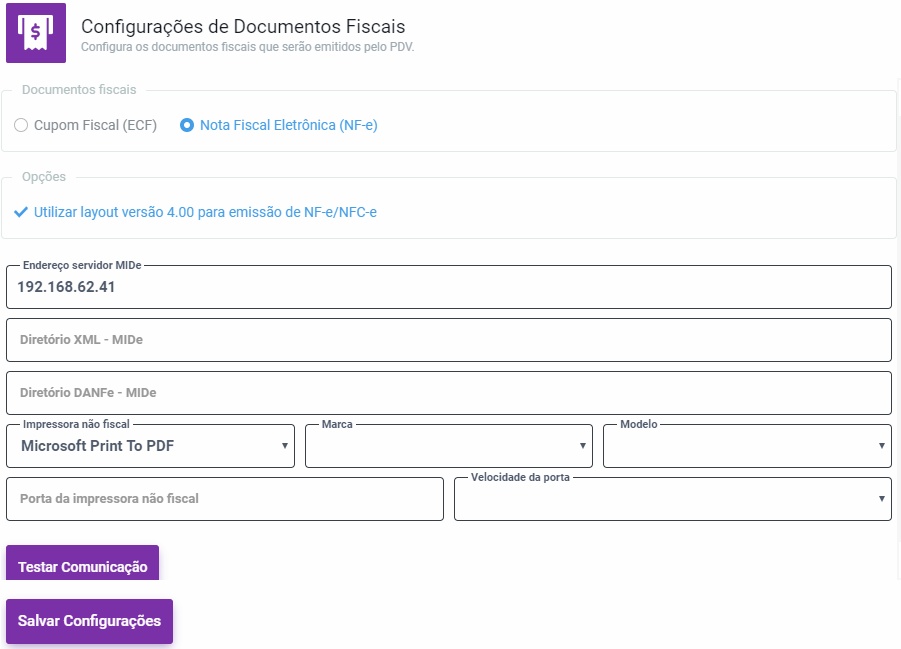Click the Configurações de Documentos Fiscais heading
The height and width of the screenshot is (649, 901).
tap(243, 27)
